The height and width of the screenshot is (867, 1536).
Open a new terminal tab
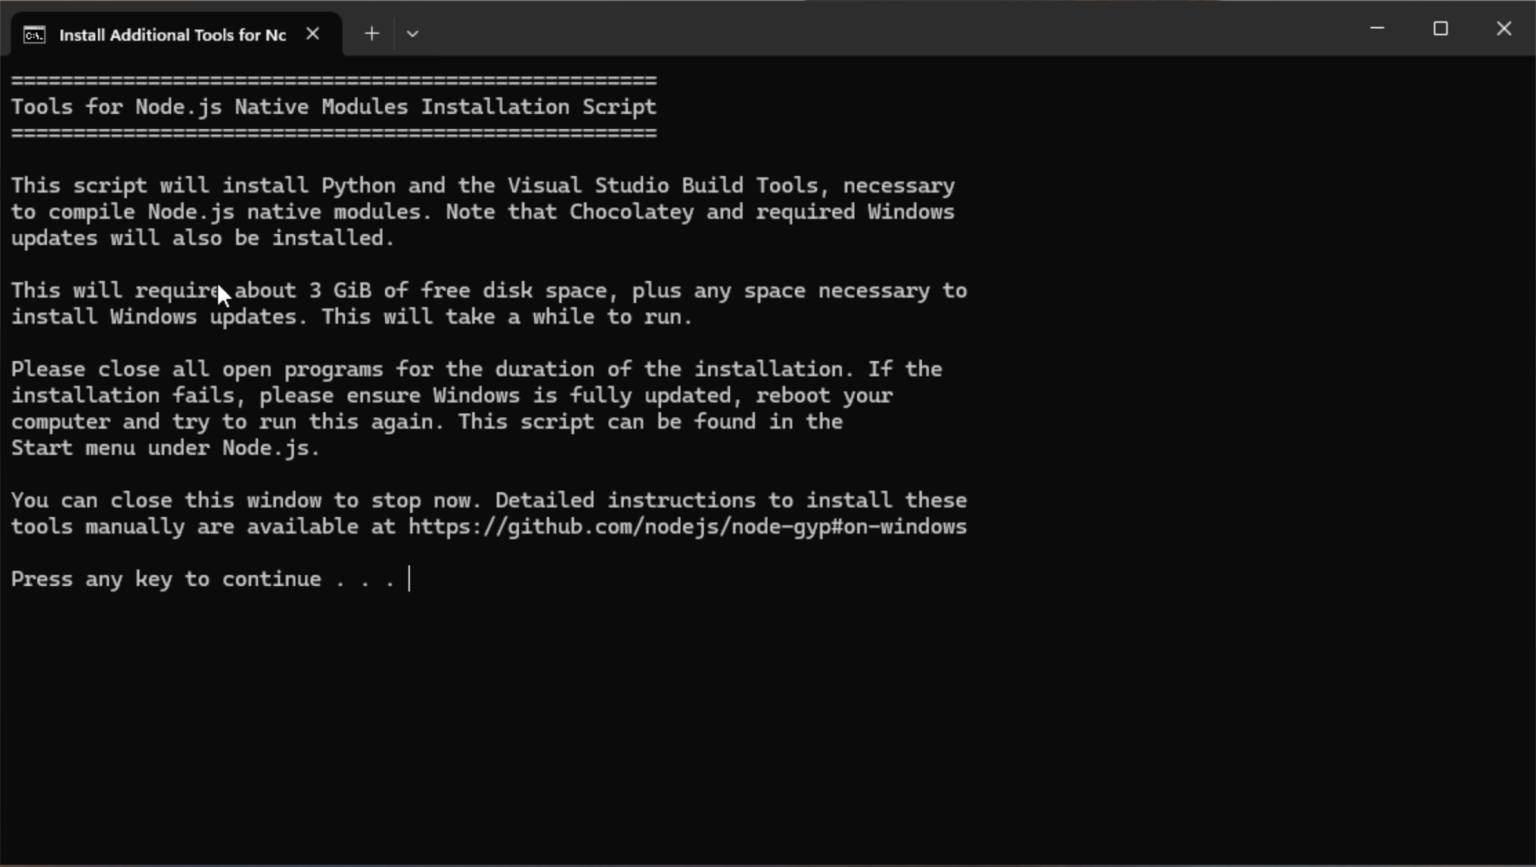pyautogui.click(x=371, y=33)
